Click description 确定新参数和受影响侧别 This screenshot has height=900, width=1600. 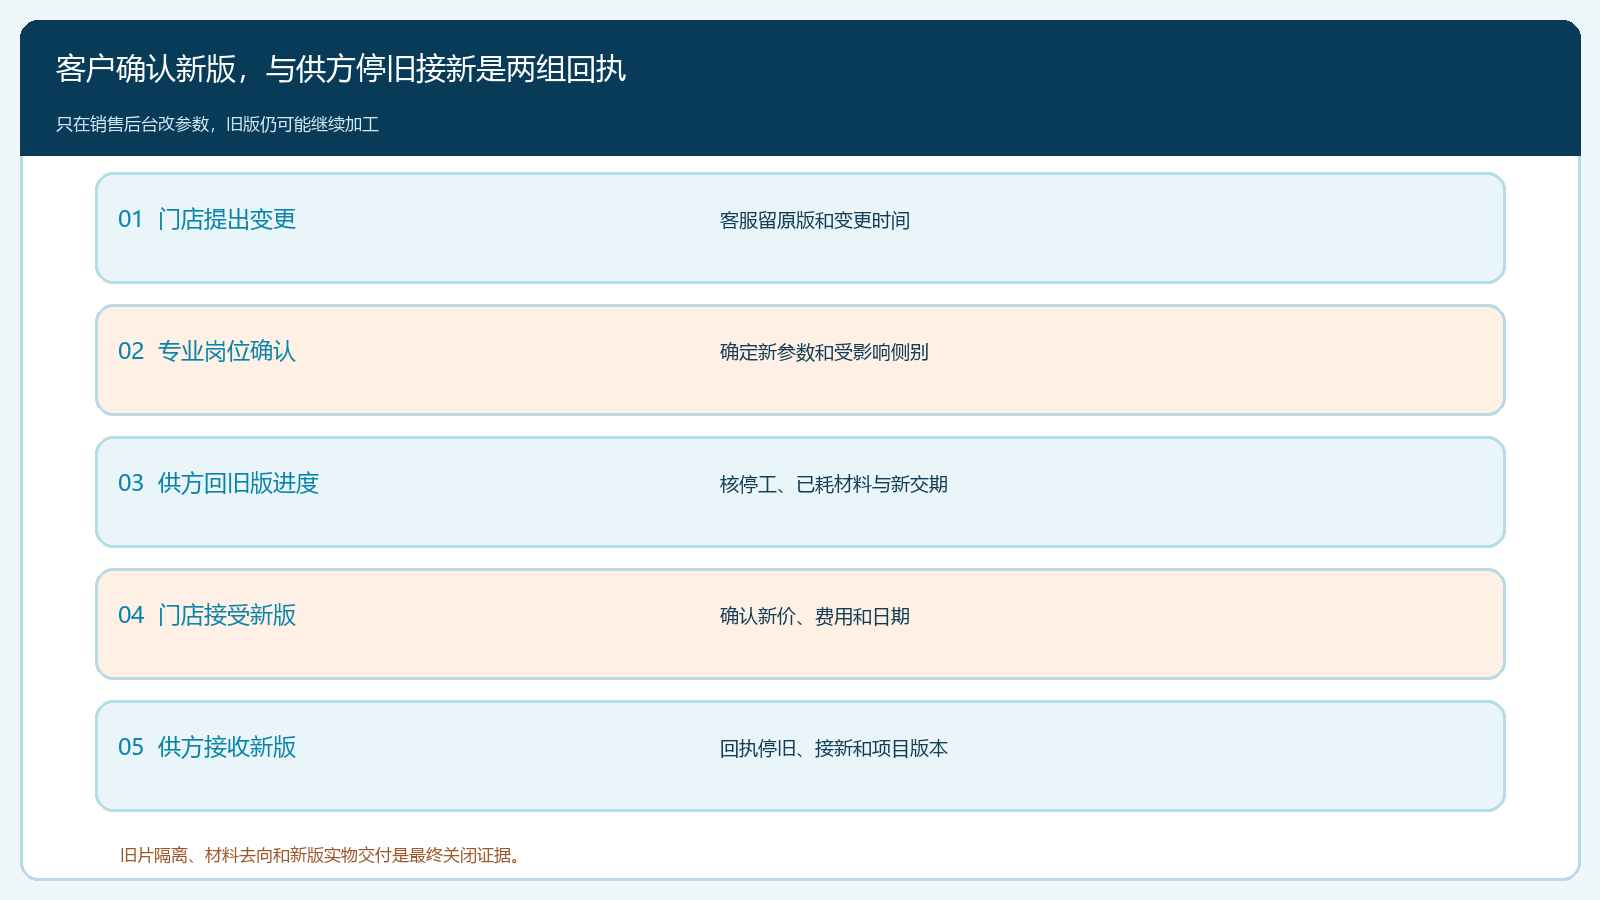coord(824,352)
